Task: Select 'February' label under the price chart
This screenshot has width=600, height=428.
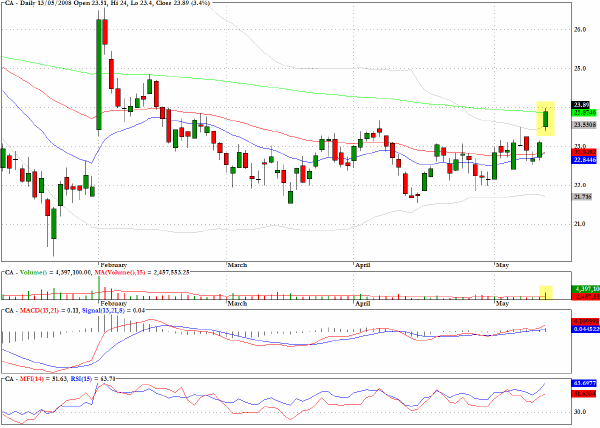Action: [x=113, y=265]
